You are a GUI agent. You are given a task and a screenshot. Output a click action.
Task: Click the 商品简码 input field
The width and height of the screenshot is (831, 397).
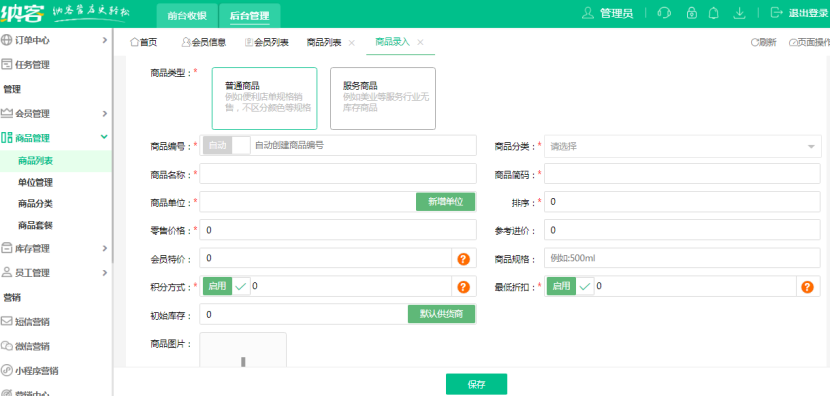pyautogui.click(x=683, y=173)
